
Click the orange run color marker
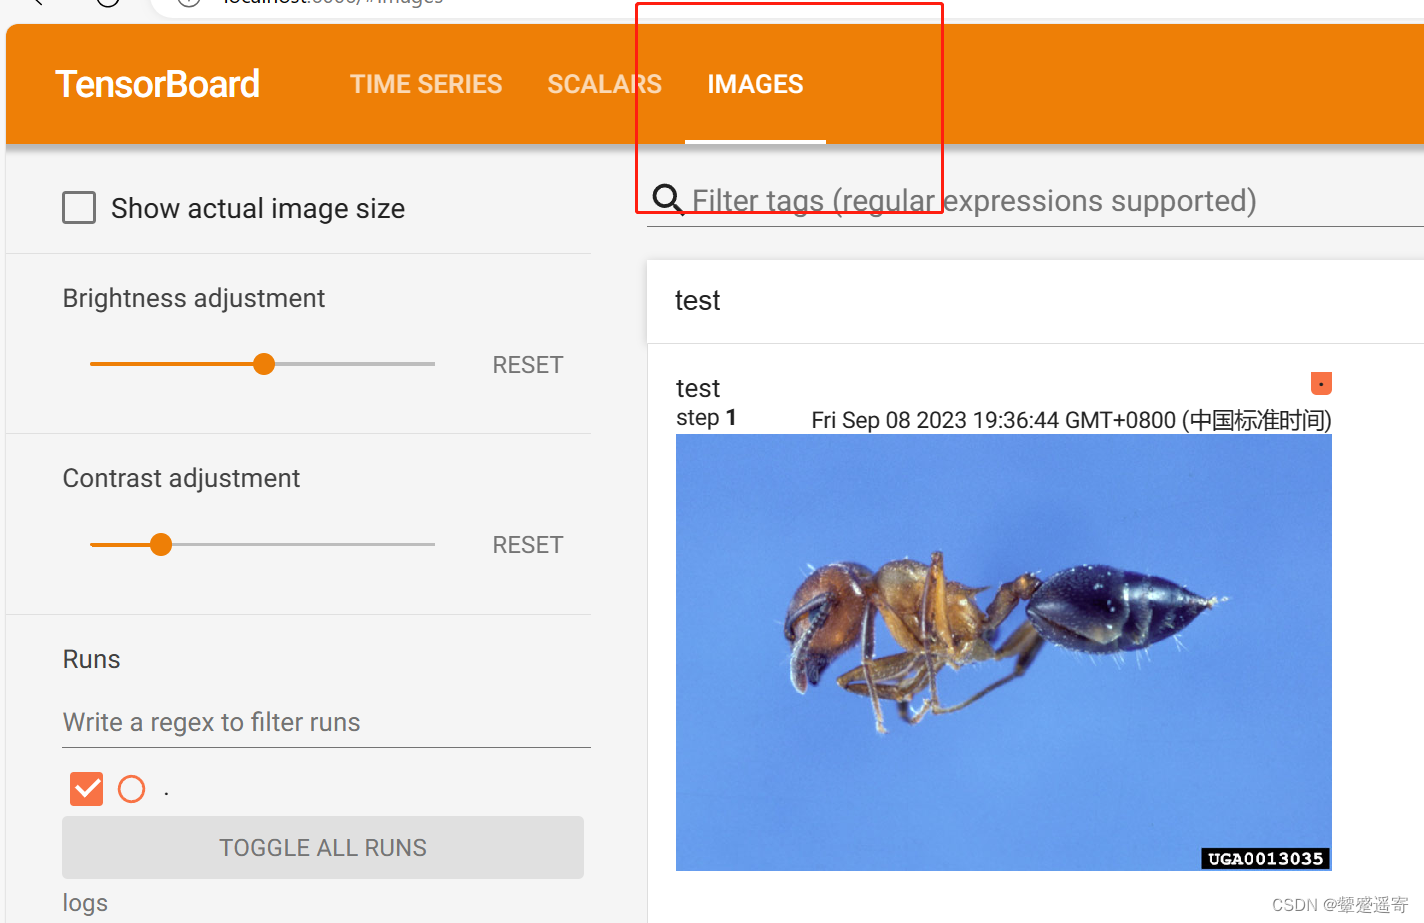coord(1321,383)
